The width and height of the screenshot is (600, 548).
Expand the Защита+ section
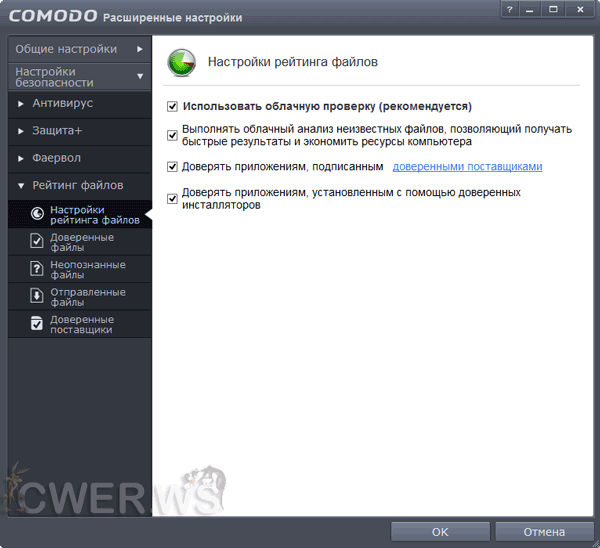pos(62,131)
